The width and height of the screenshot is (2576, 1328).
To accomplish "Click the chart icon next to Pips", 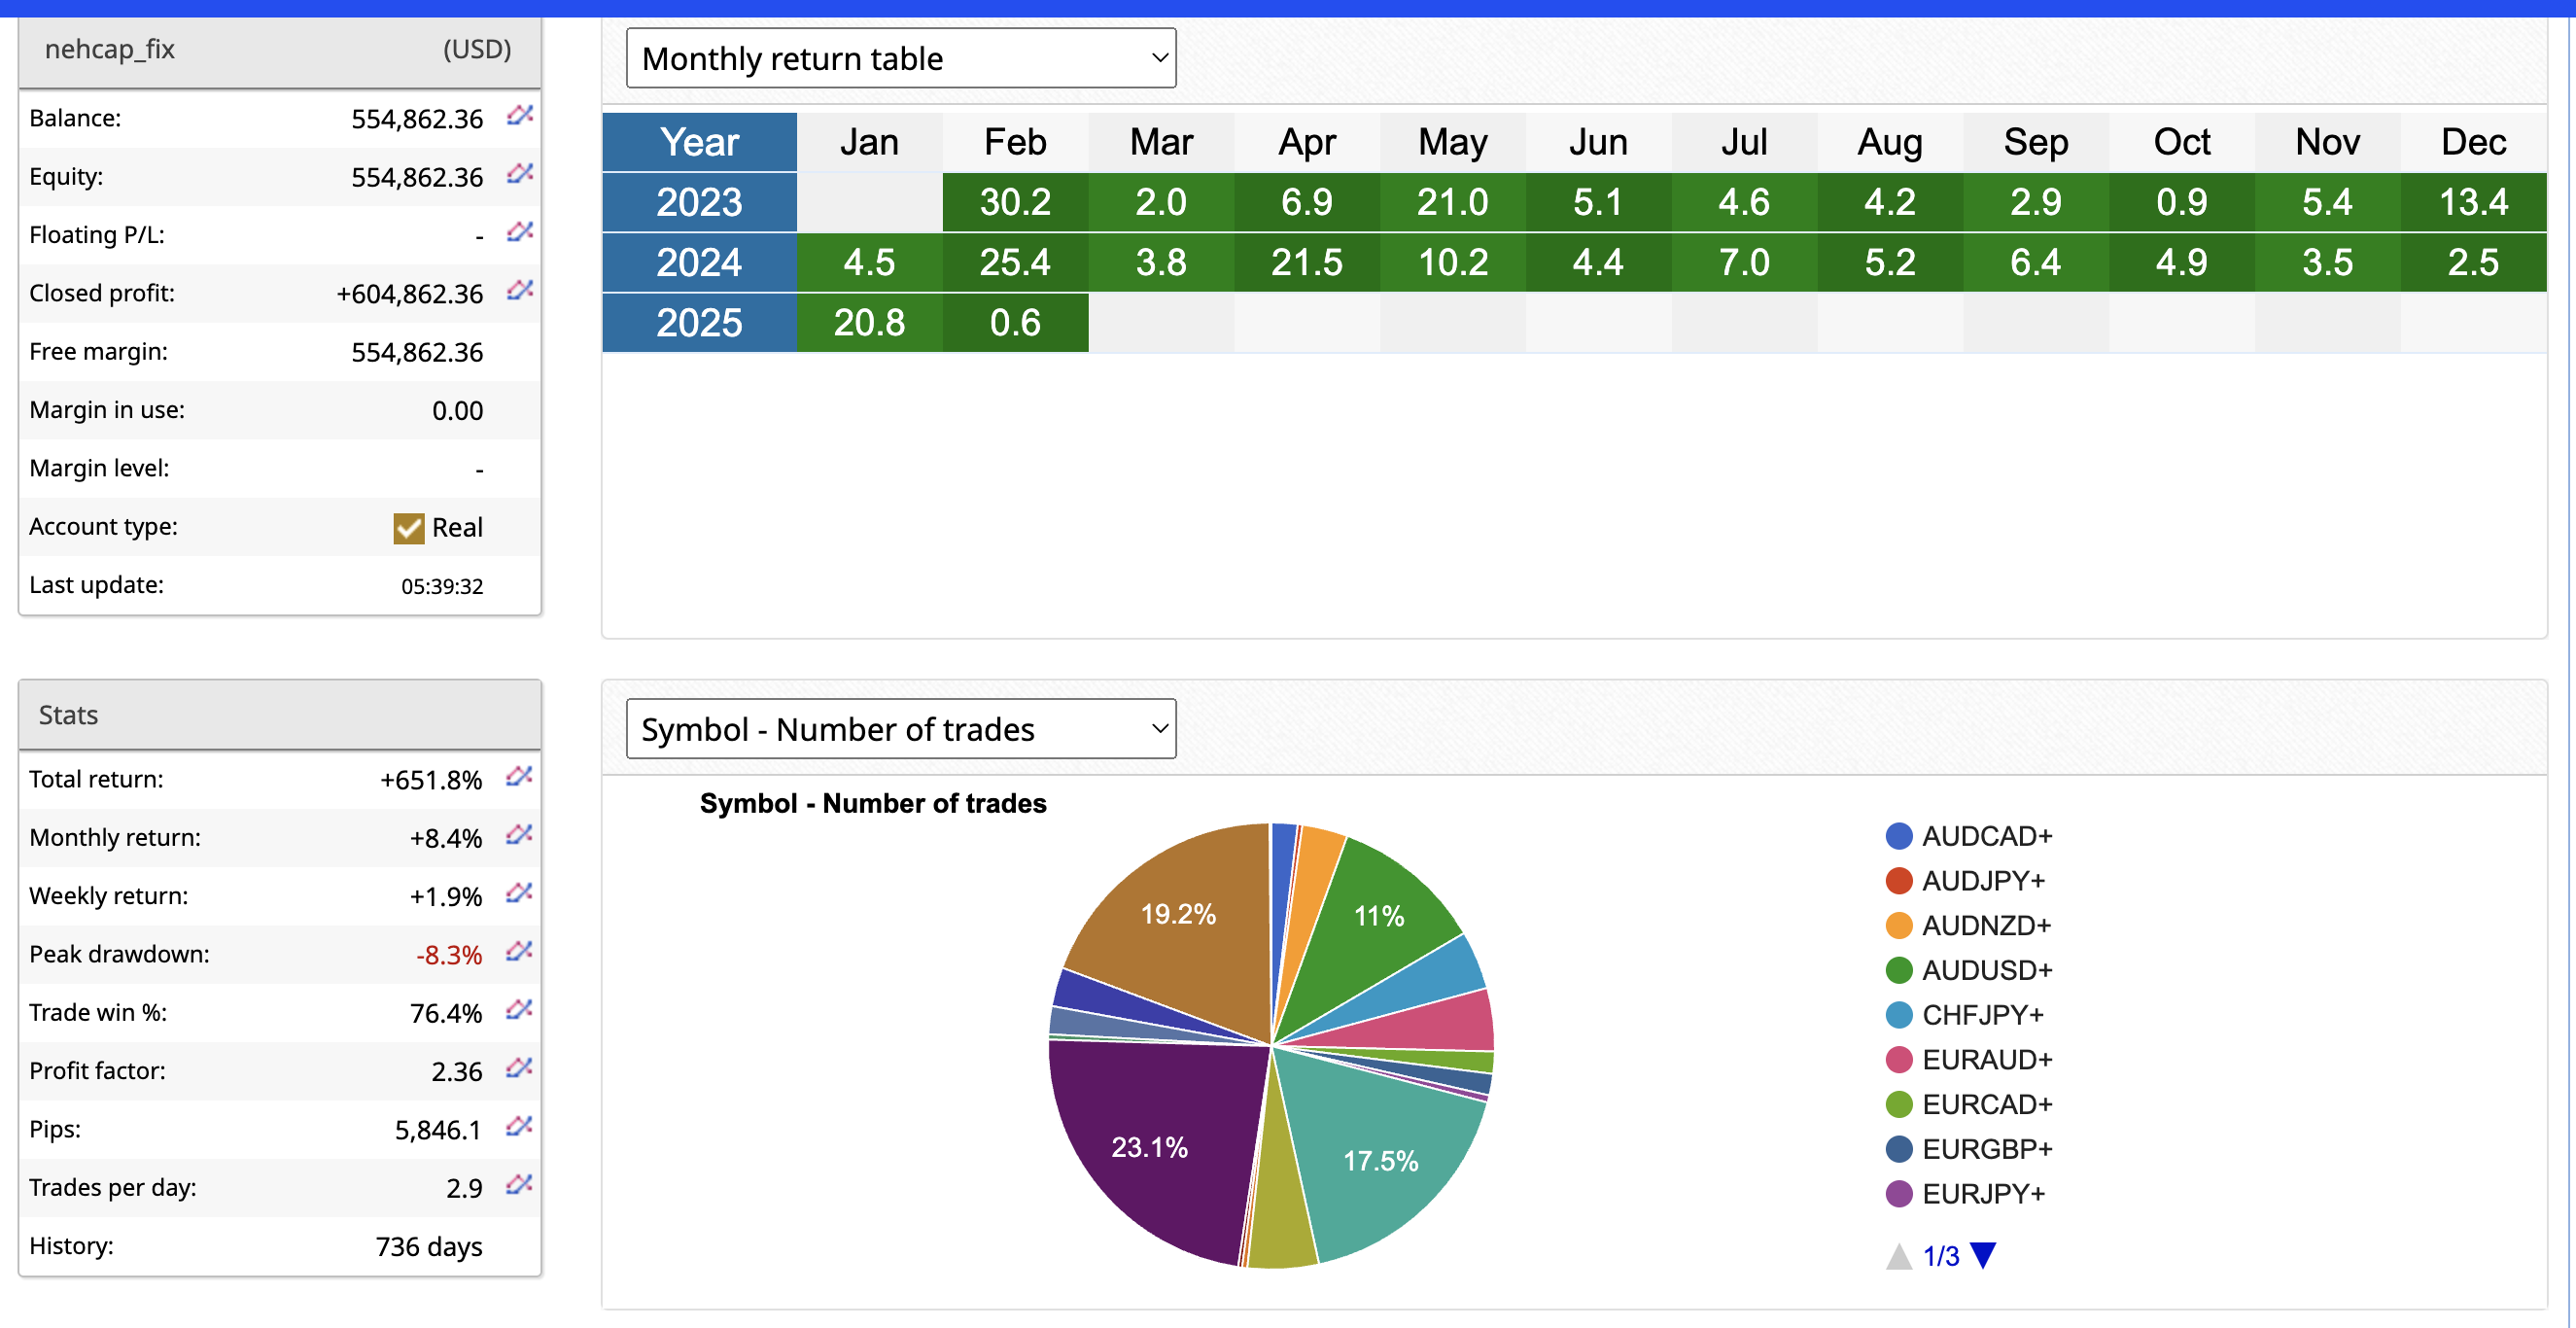I will 518,1127.
